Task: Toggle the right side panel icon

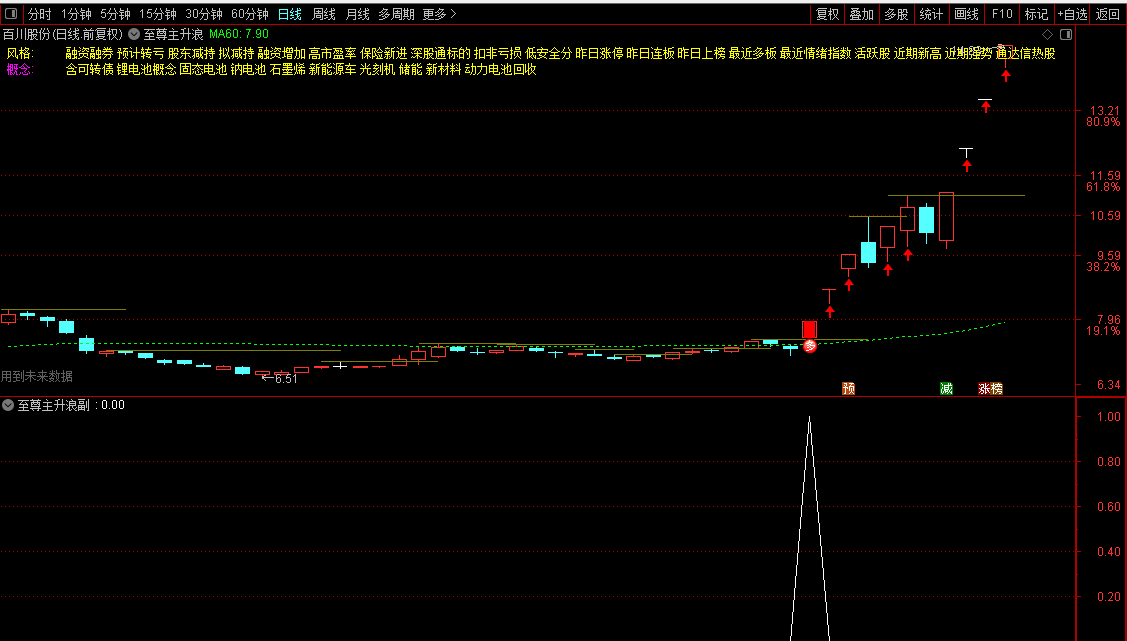Action: (1066, 34)
